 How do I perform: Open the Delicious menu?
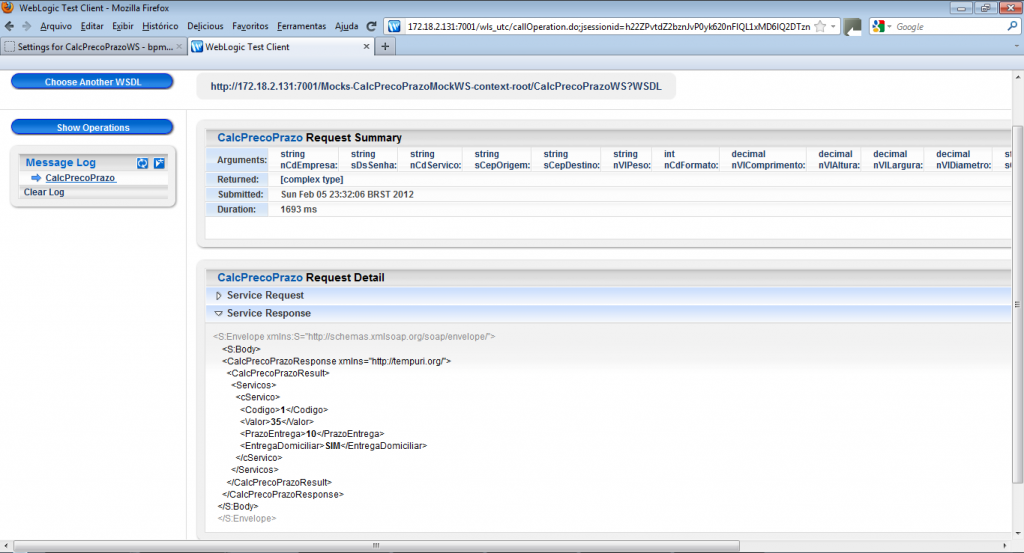(x=205, y=26)
